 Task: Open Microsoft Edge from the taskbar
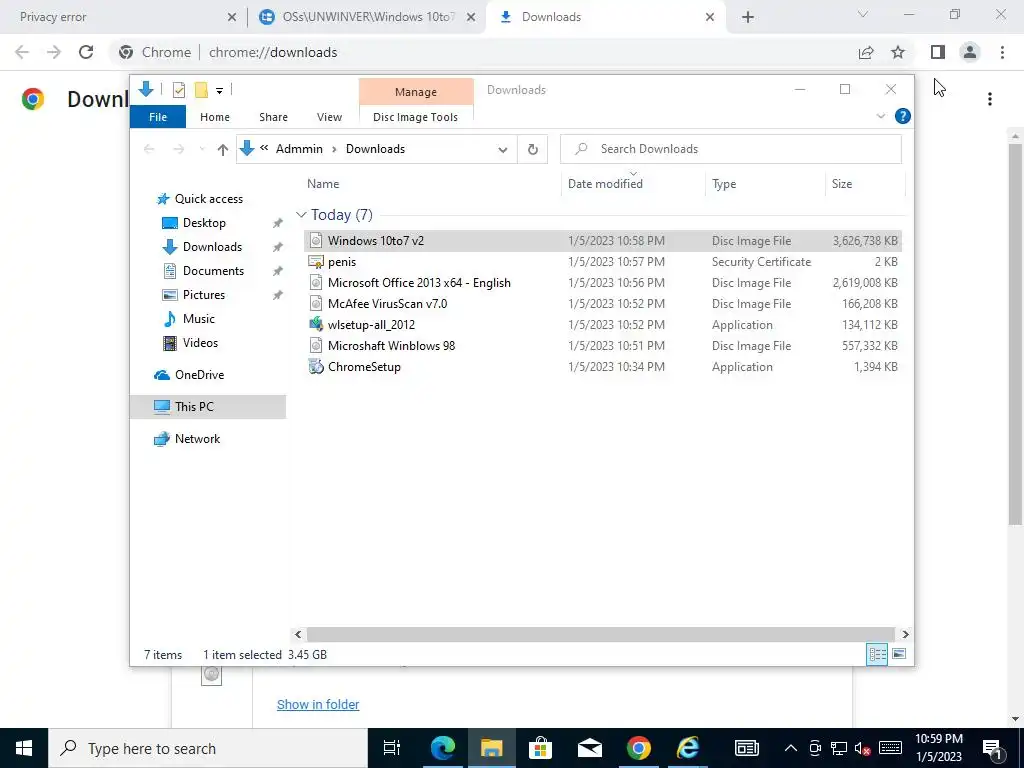[x=442, y=748]
